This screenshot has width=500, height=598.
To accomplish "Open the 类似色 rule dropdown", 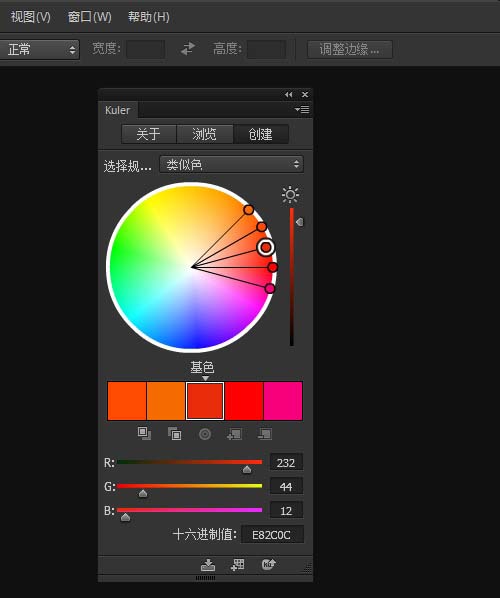I will point(232,164).
